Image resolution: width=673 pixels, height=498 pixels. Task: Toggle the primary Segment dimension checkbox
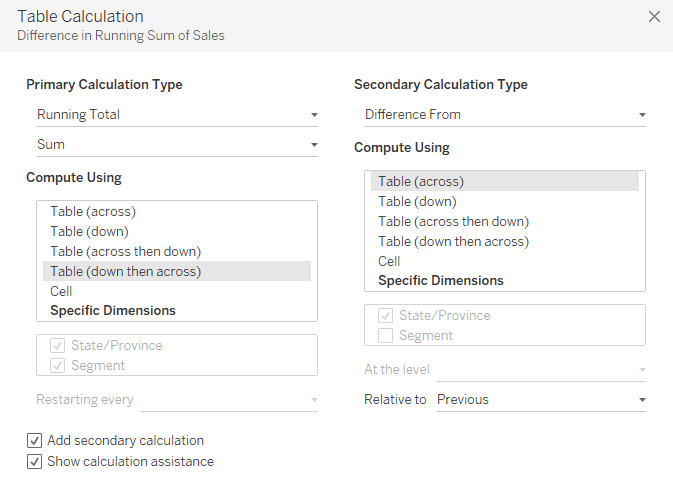click(x=58, y=366)
